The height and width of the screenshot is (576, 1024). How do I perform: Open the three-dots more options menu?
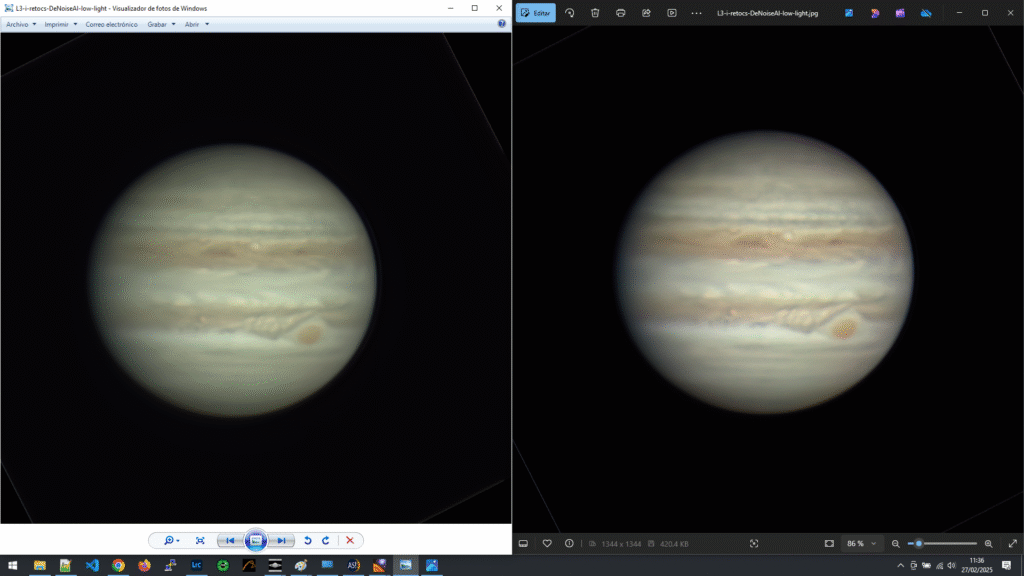(696, 13)
